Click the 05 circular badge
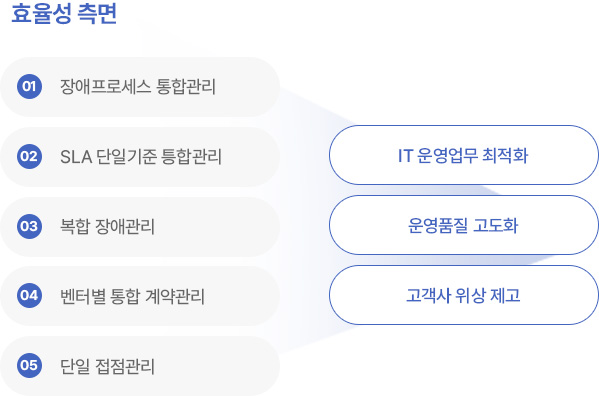Screen dimensions: 599x396 pos(29,365)
